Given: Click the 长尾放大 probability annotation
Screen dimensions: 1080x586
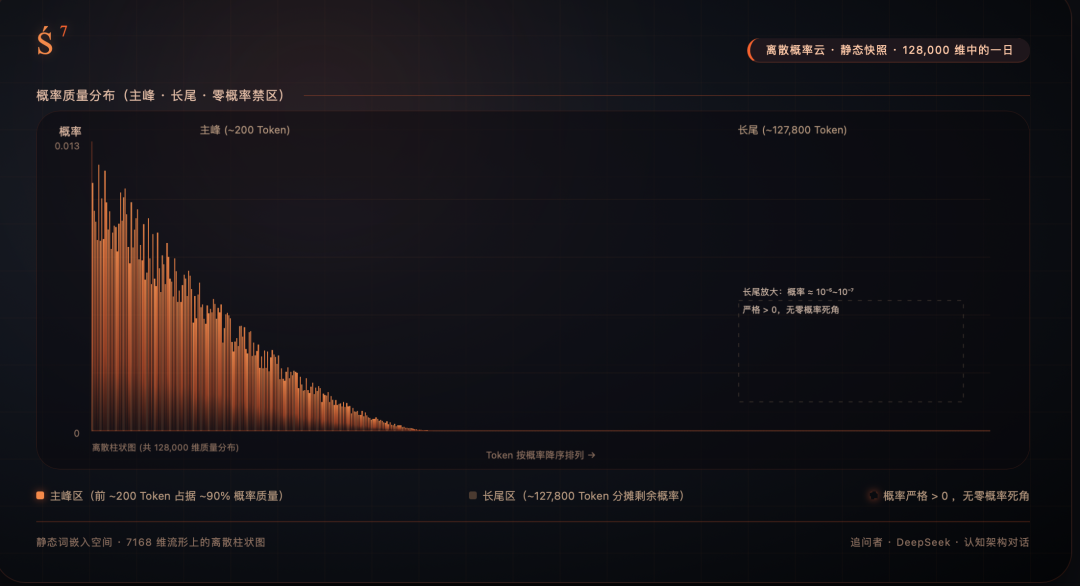Looking at the screenshot, I should (798, 292).
